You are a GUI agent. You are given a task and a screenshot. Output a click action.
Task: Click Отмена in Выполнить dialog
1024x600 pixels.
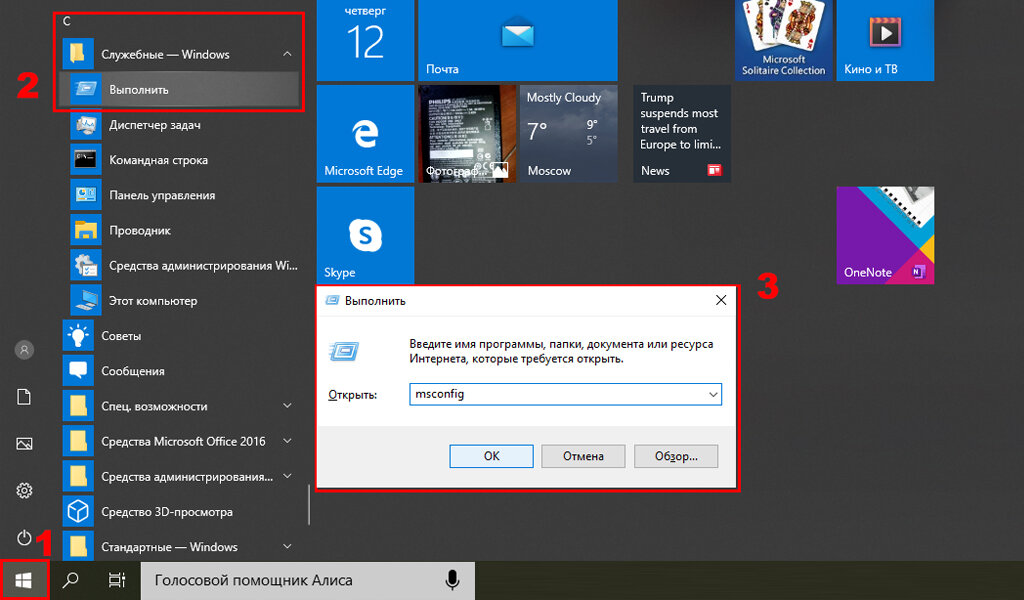pos(583,456)
